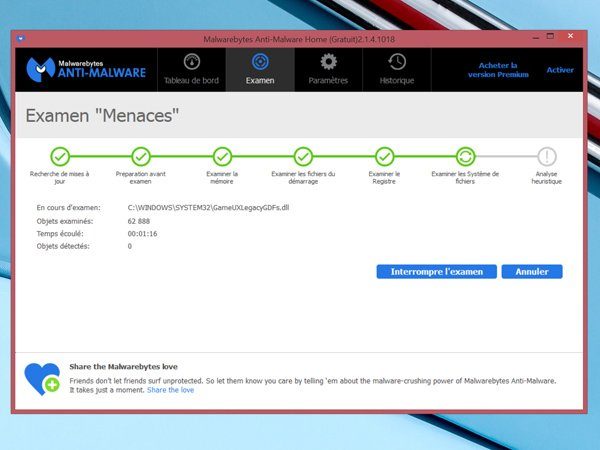Click the Analyse heuristique step label
This screenshot has height=450, width=600.
point(546,178)
